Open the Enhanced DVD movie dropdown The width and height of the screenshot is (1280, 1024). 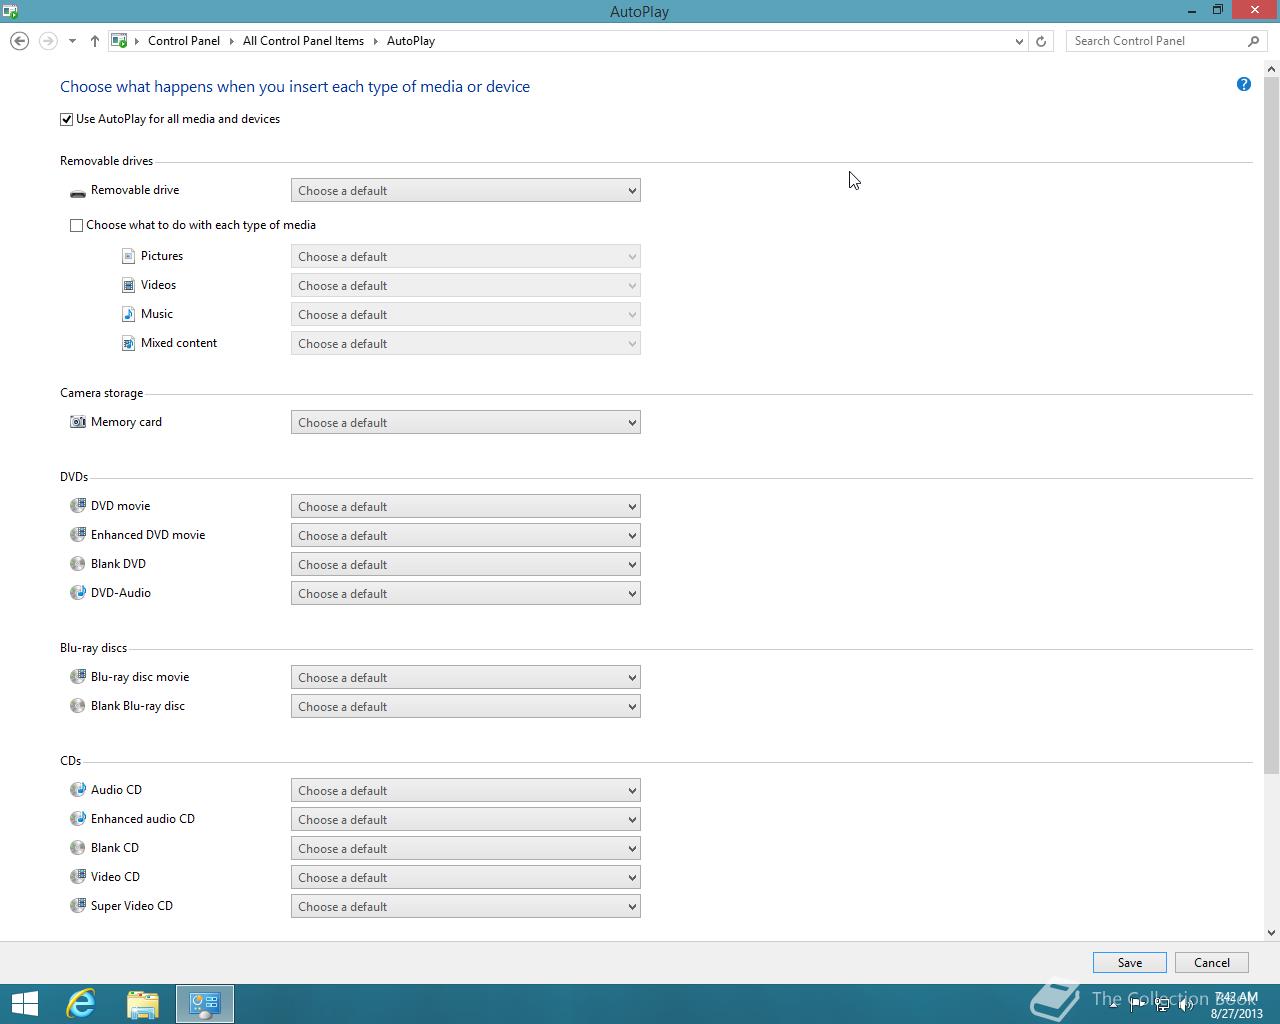466,535
